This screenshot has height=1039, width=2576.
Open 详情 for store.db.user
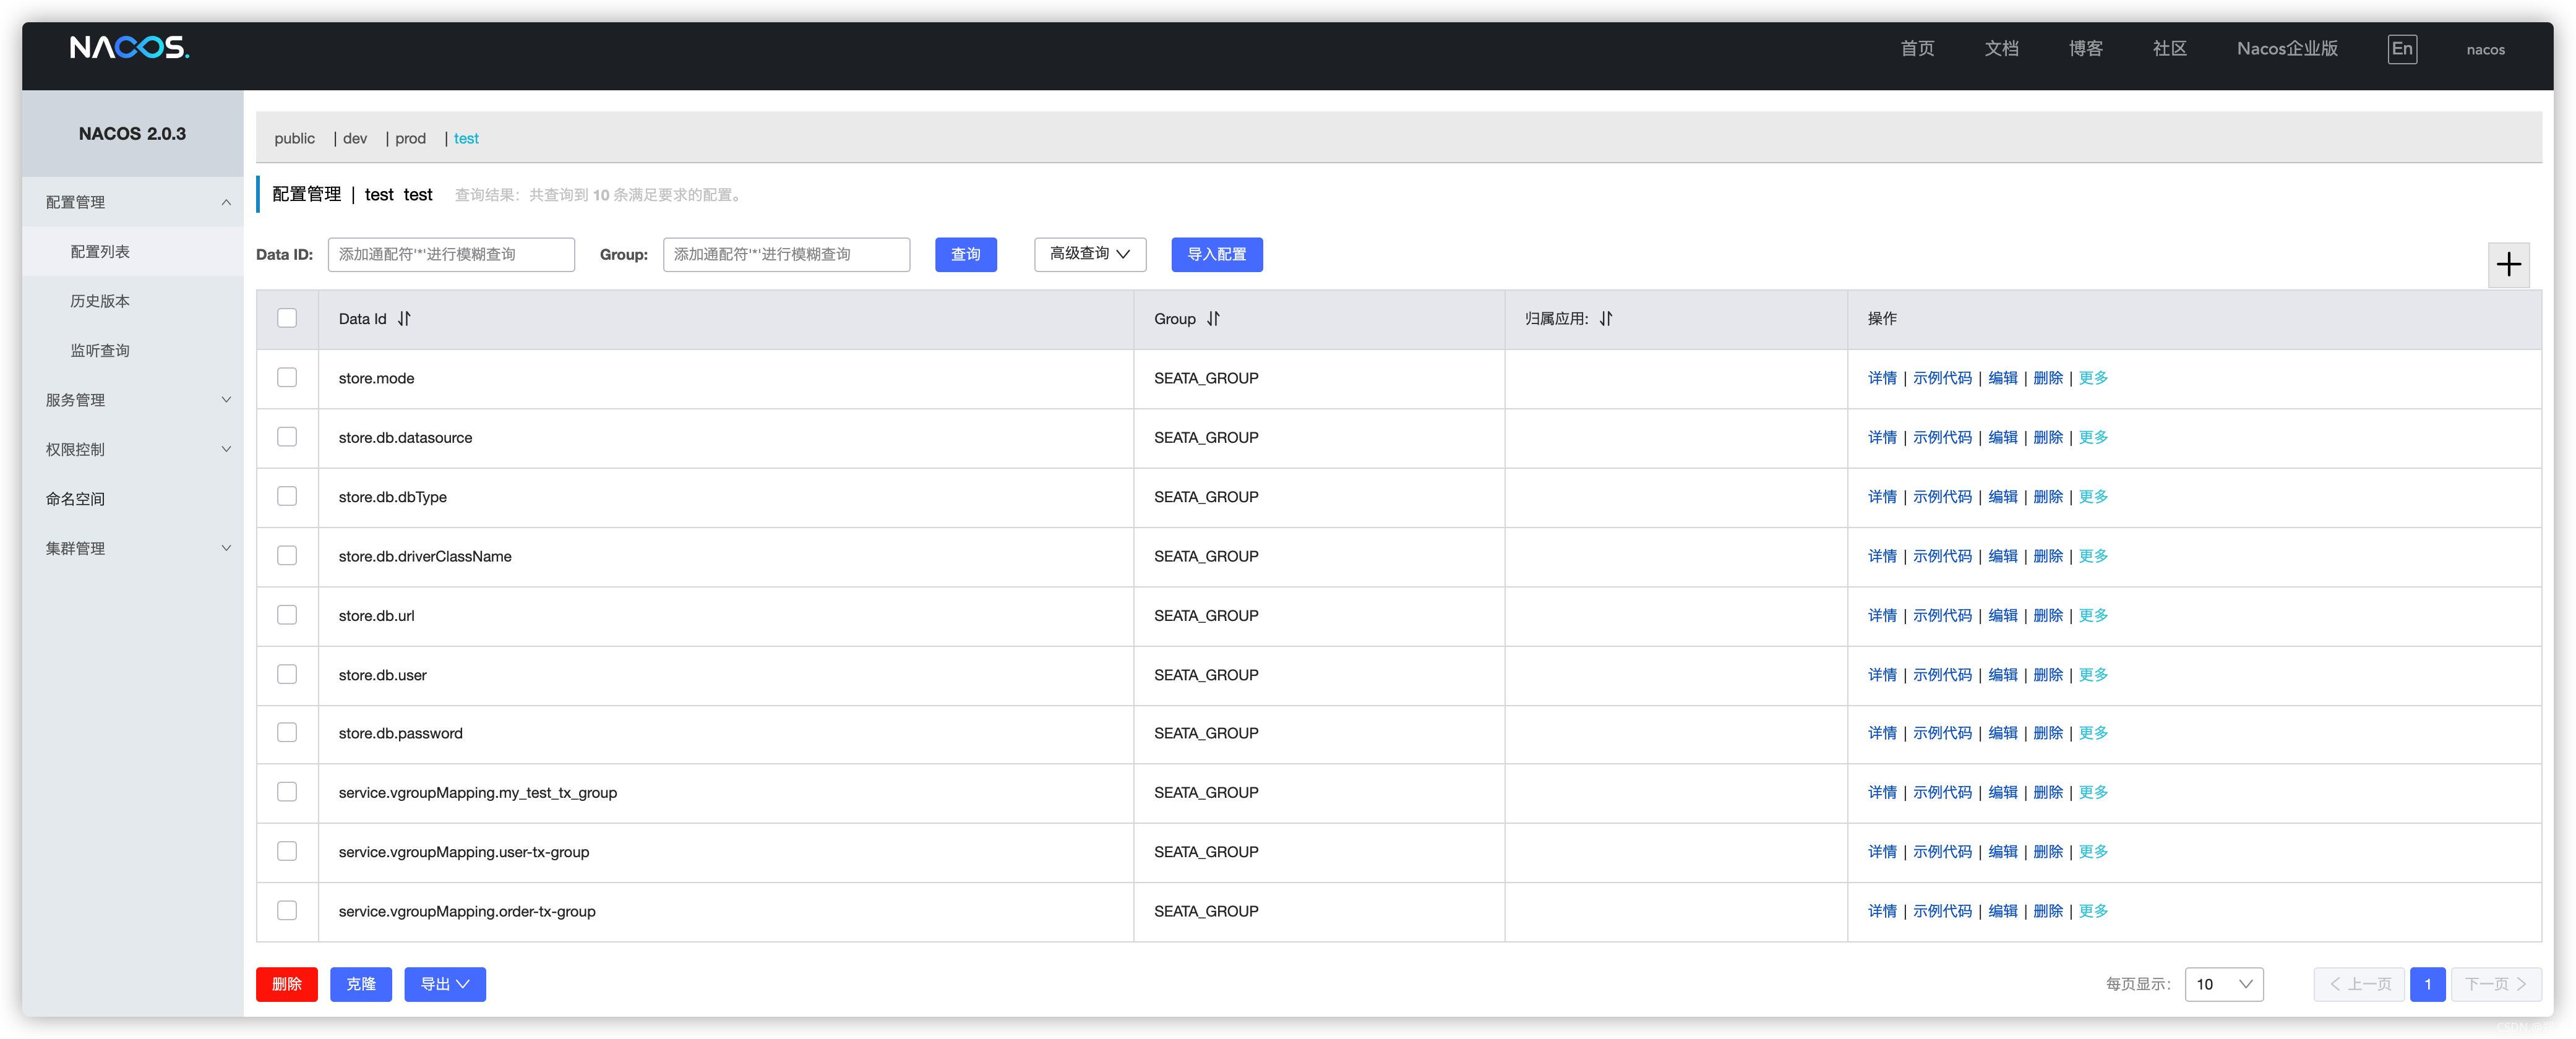1882,675
